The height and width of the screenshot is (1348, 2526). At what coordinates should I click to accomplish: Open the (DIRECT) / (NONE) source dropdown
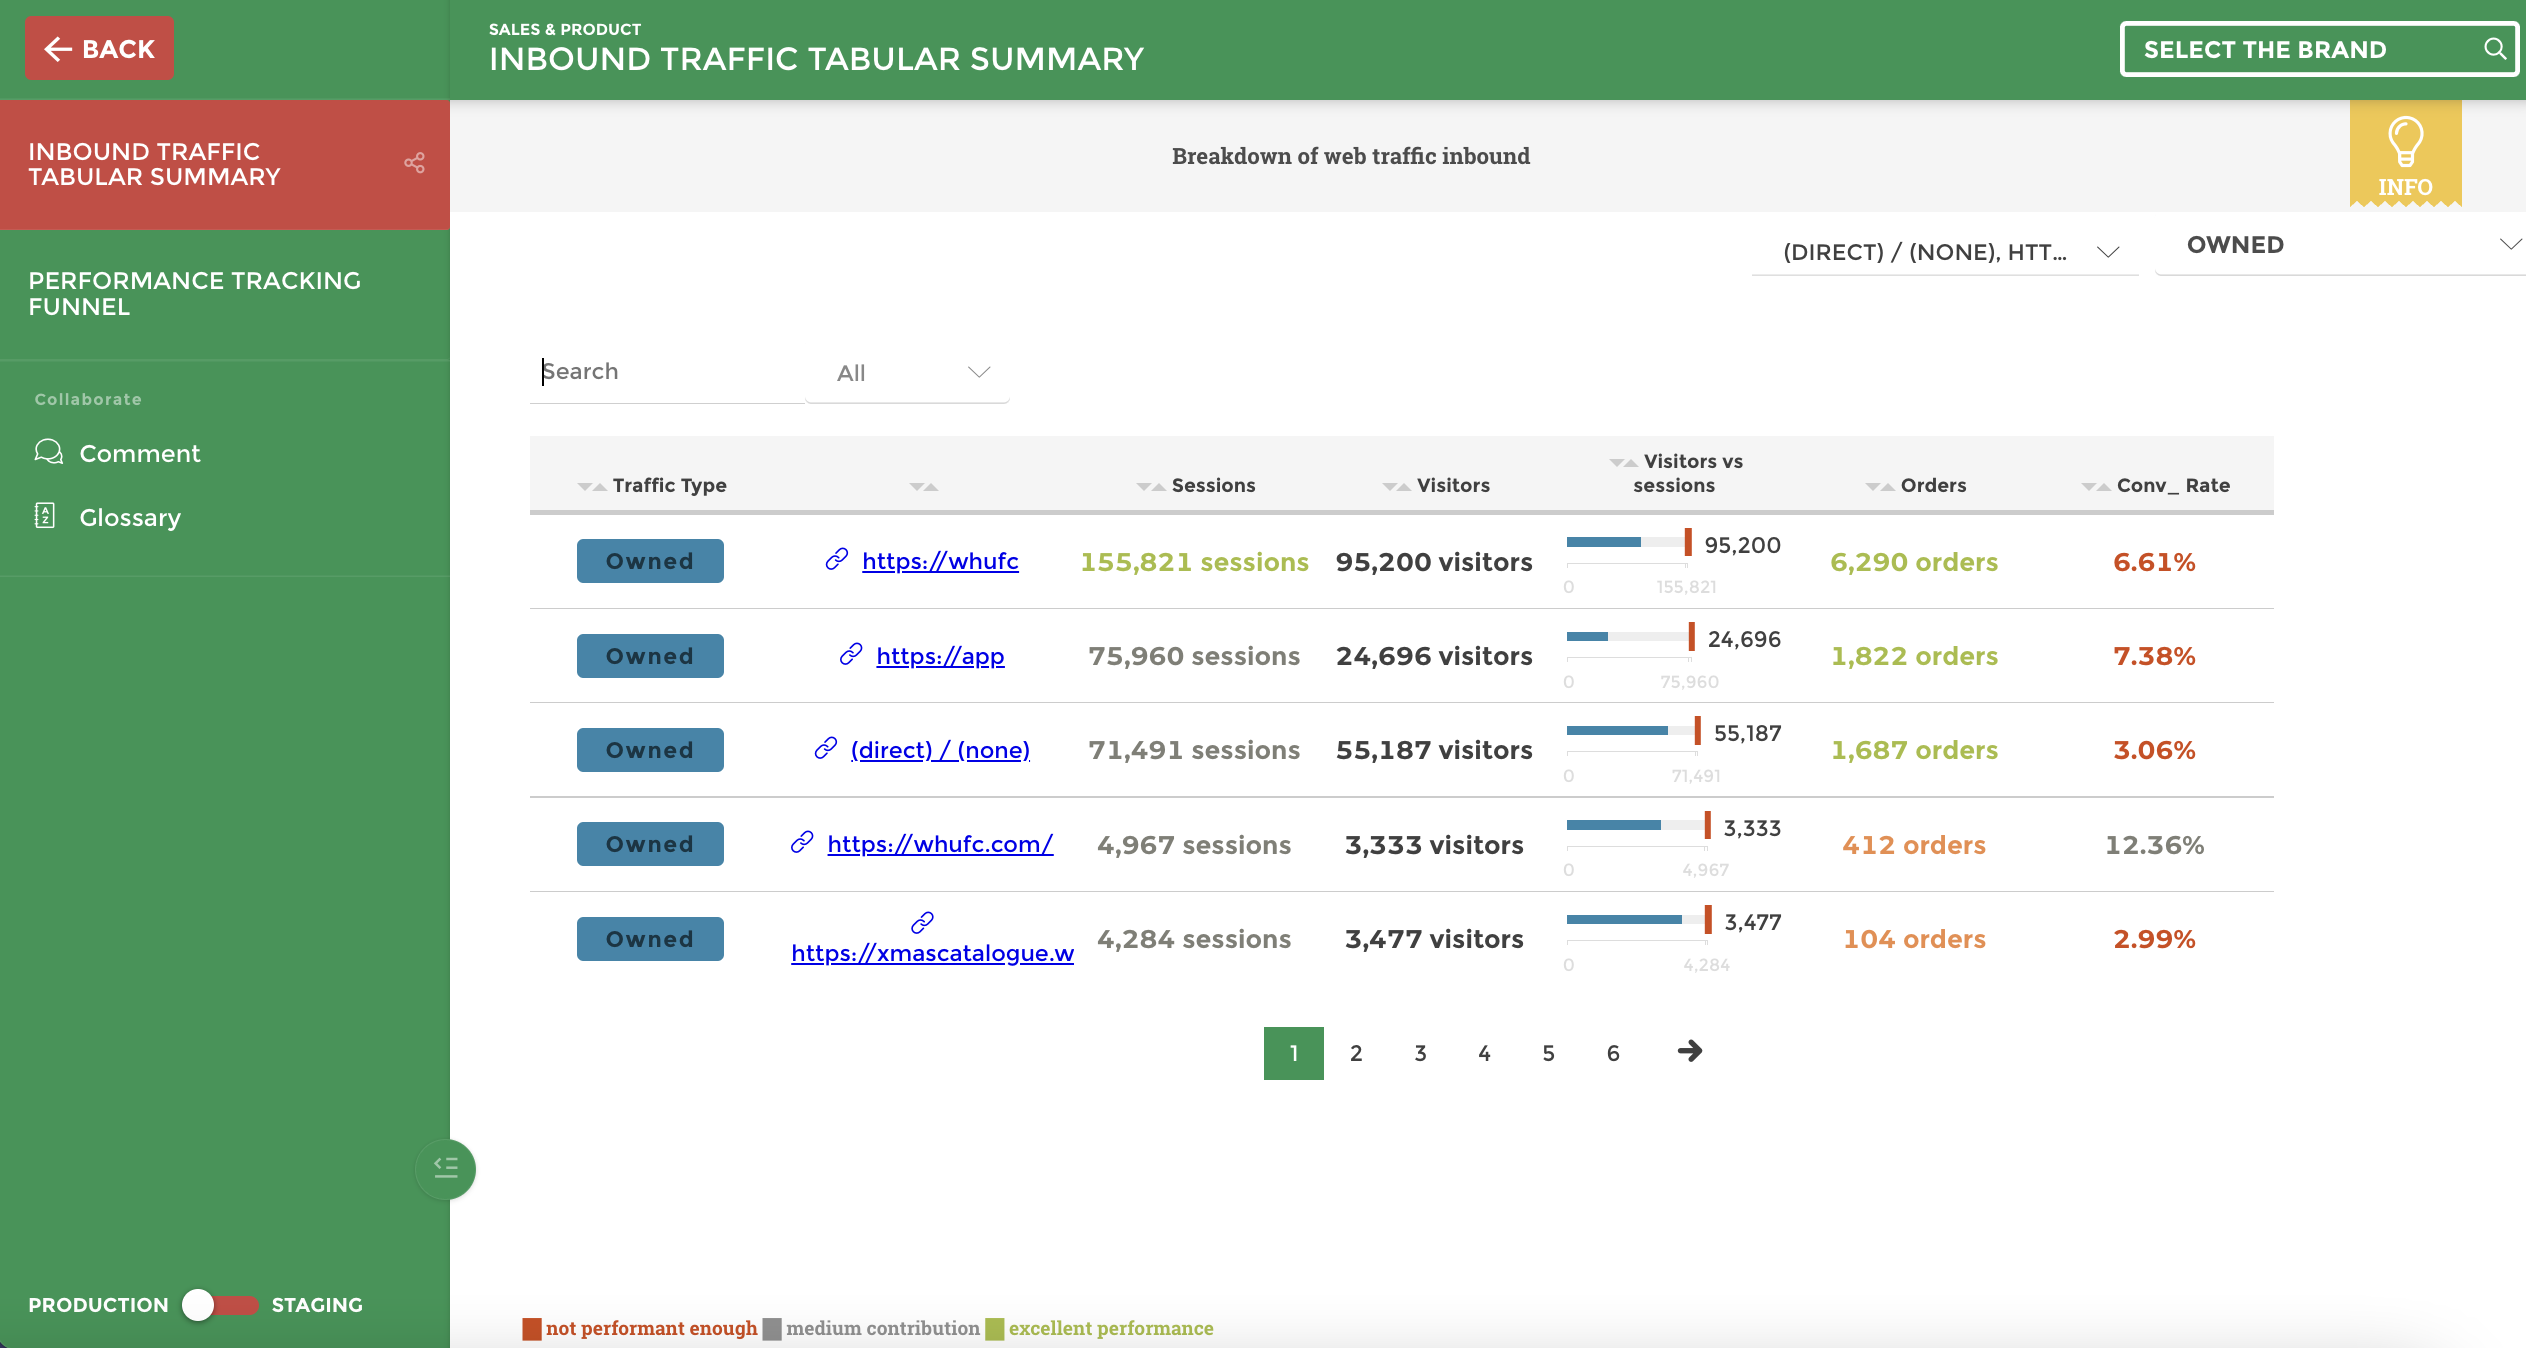click(x=1944, y=252)
